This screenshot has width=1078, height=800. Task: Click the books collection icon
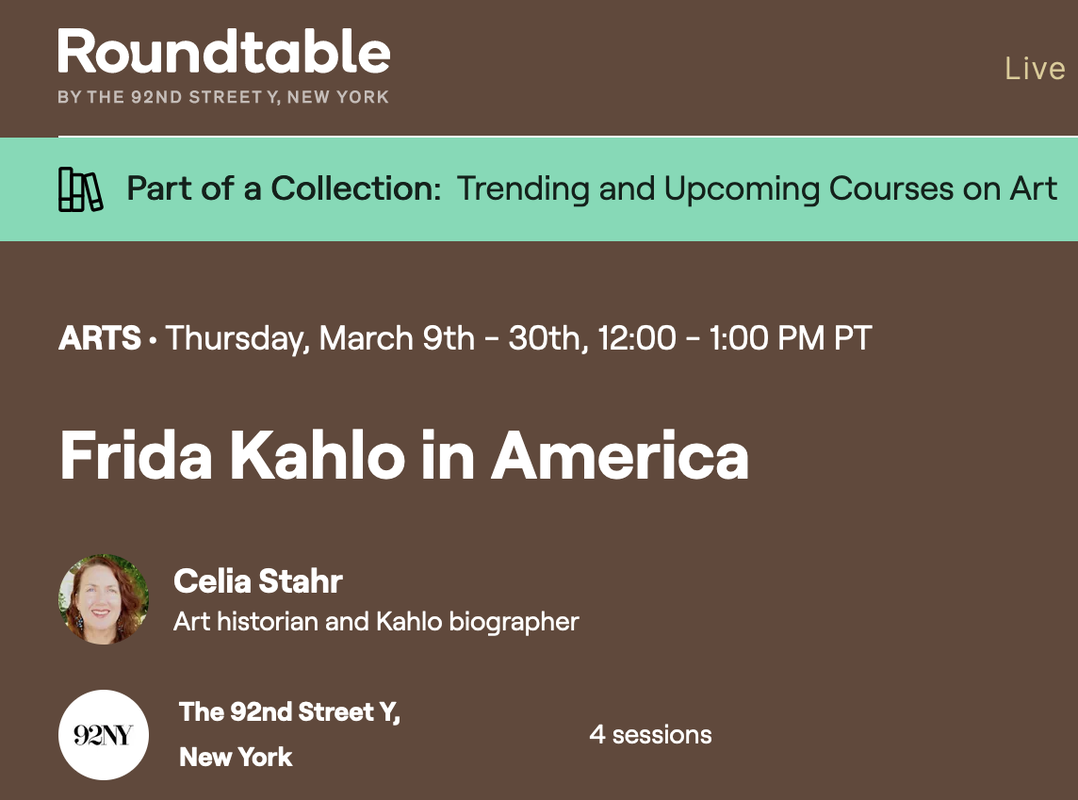coord(80,189)
